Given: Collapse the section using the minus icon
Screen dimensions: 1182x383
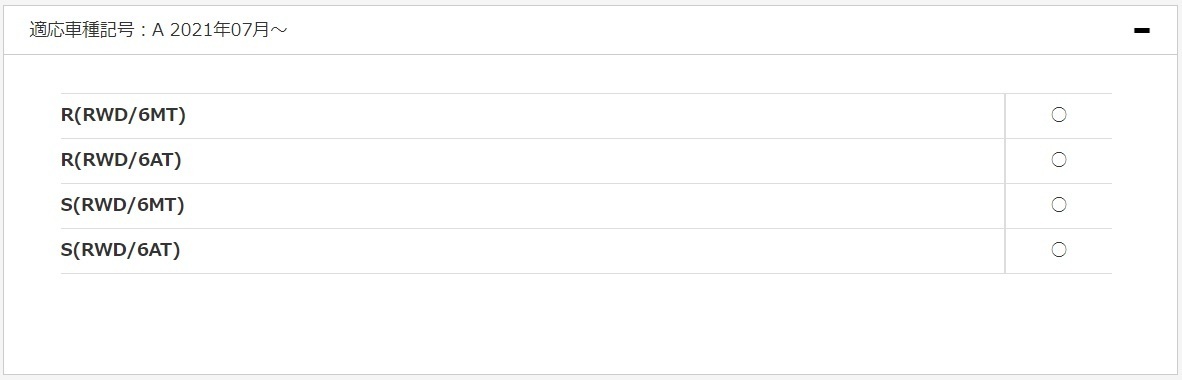Looking at the screenshot, I should click(1141, 30).
